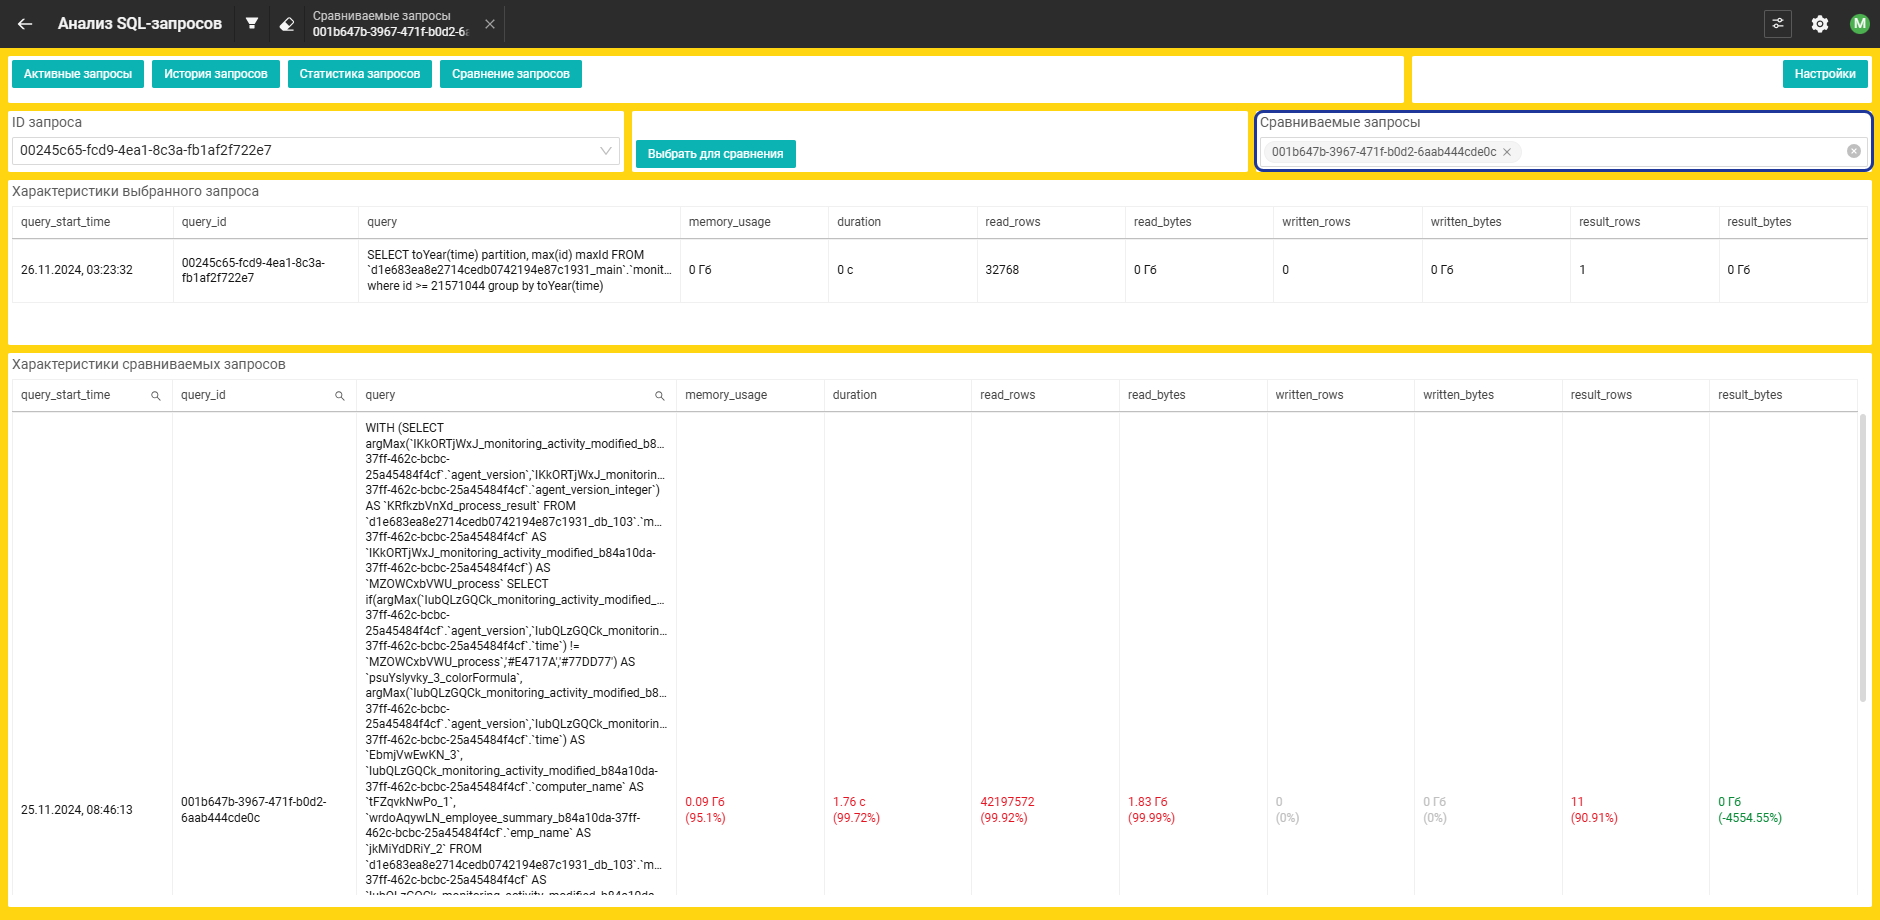Click memory_usage header in comparison table
The image size is (1880, 920).
tap(726, 395)
